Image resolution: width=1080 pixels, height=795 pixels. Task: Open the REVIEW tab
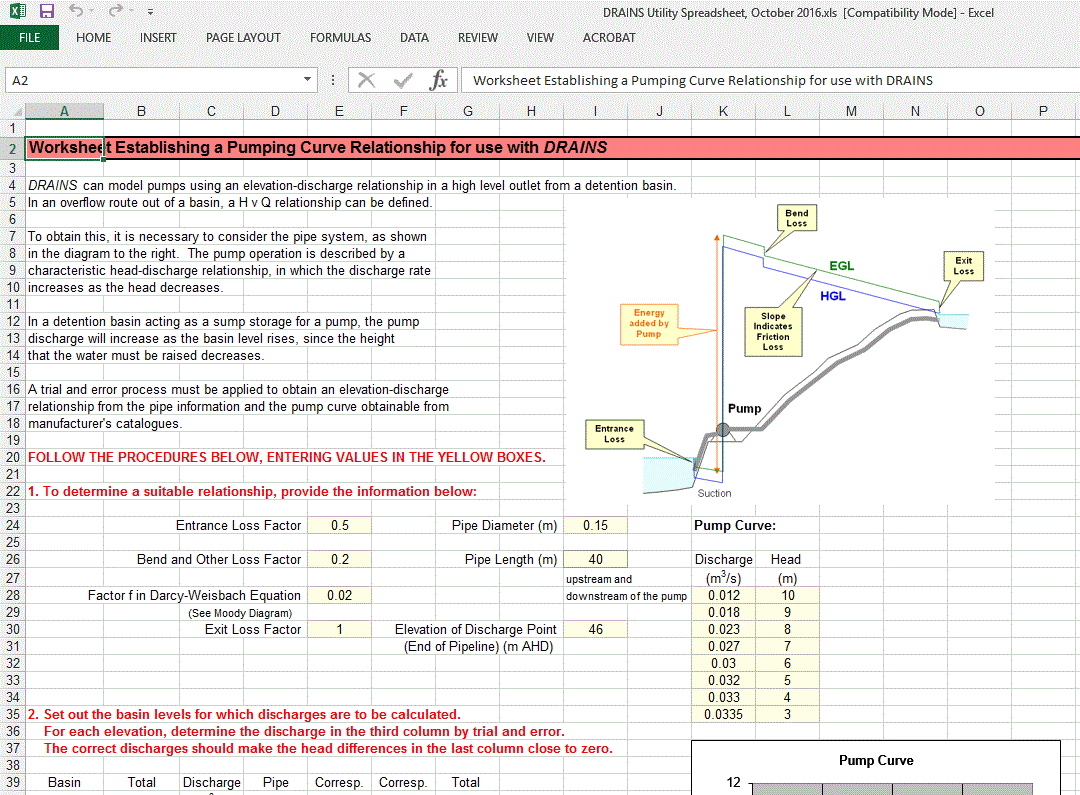tap(478, 38)
